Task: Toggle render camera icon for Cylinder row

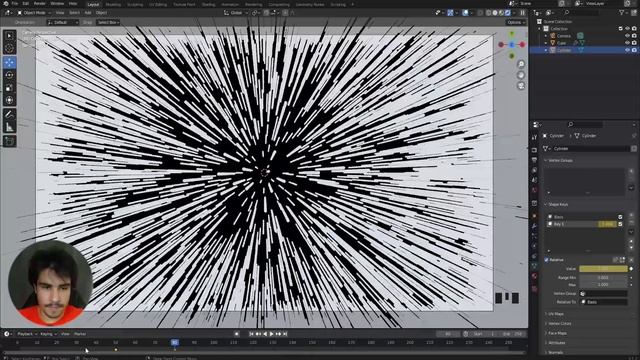Action: pyautogui.click(x=634, y=50)
